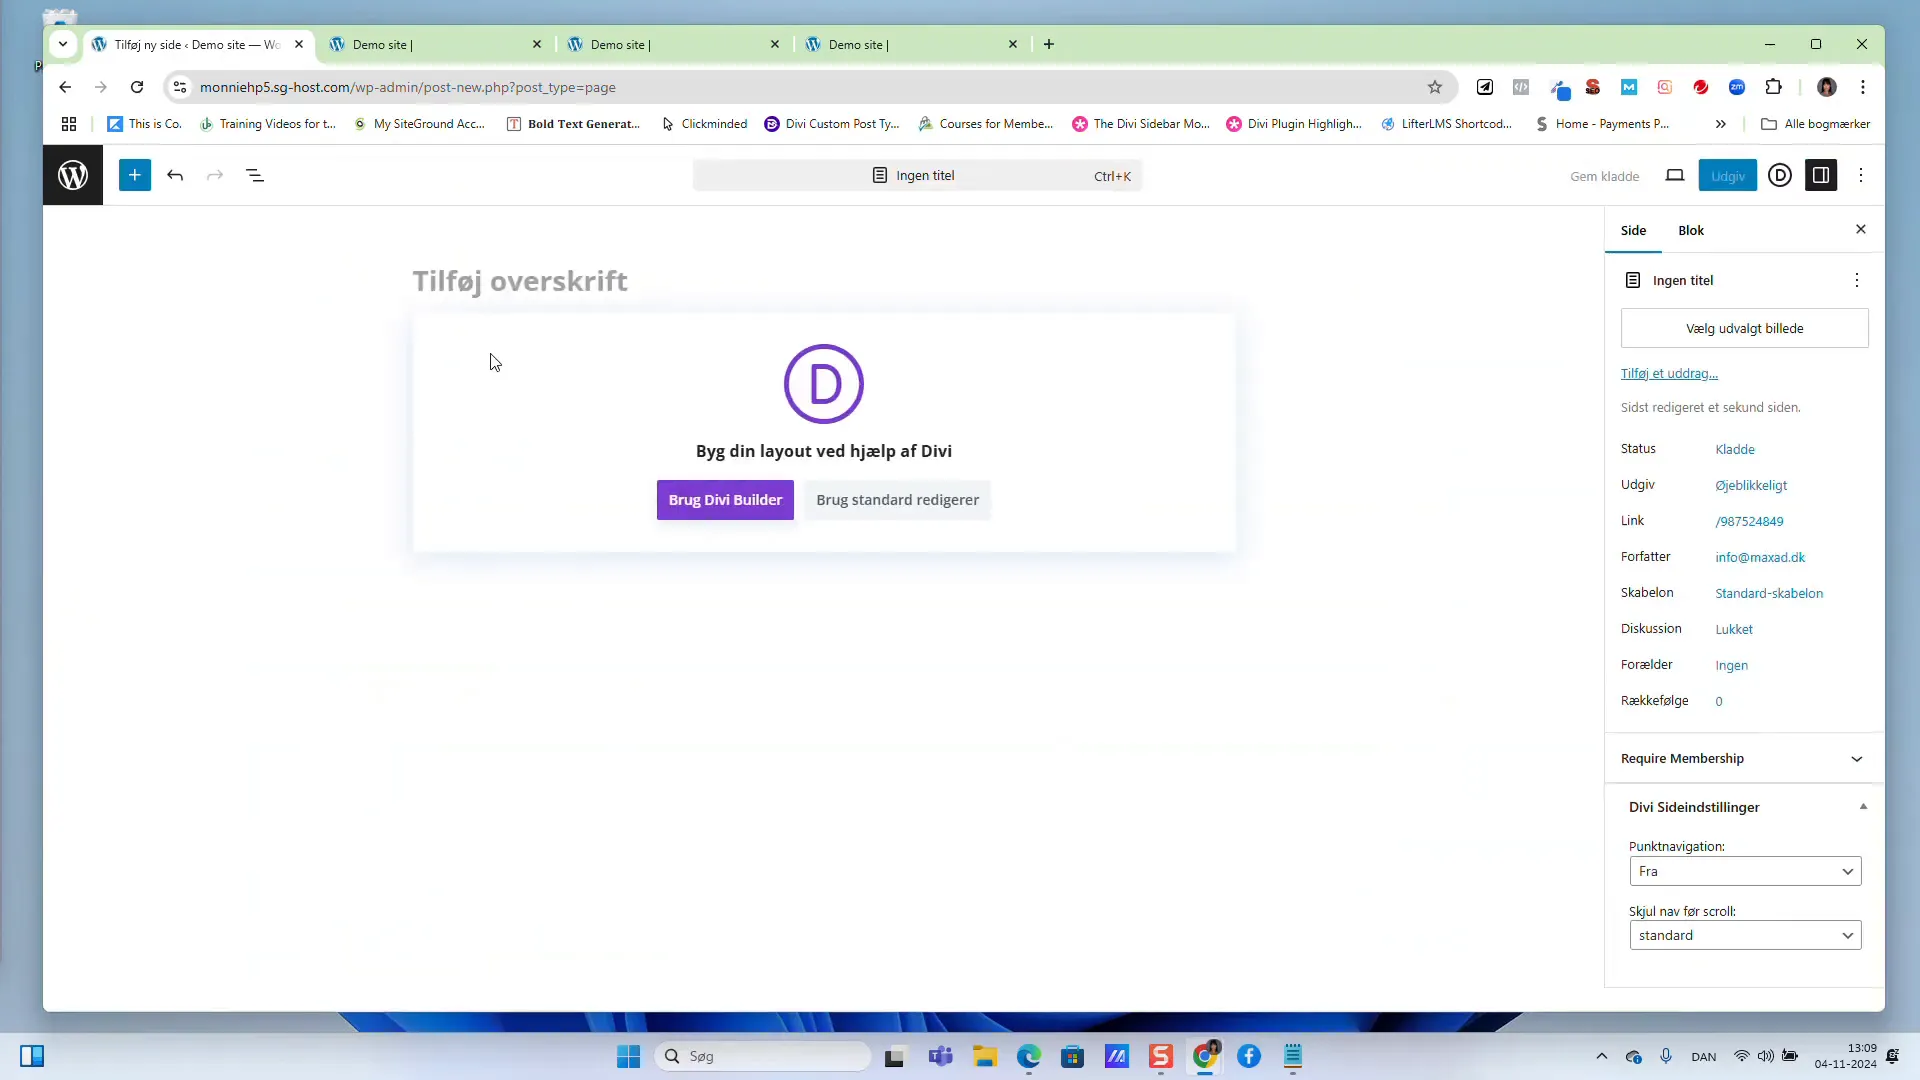Open the document overview list view

(x=255, y=175)
